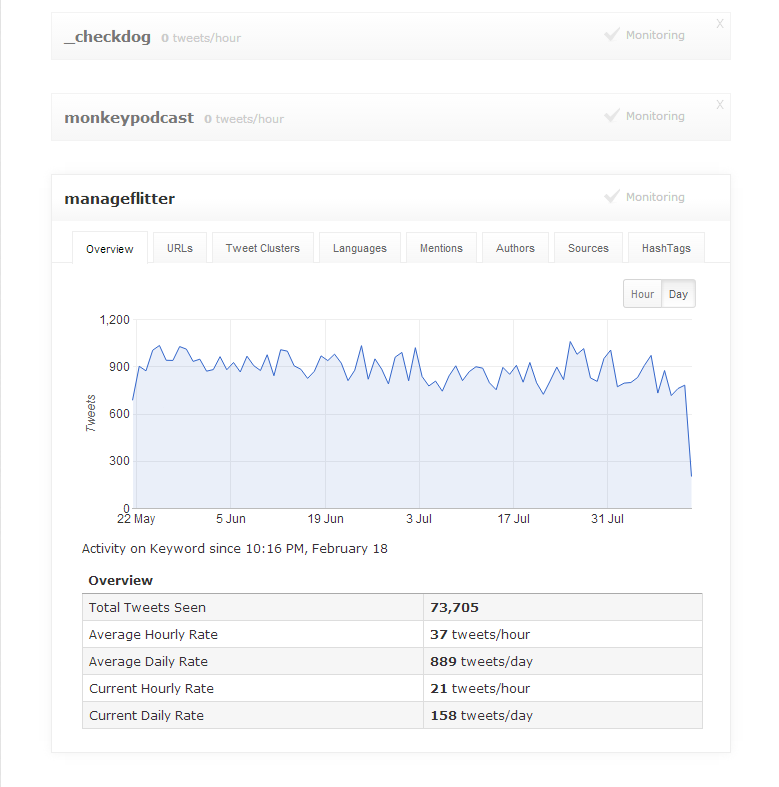This screenshot has width=779, height=787.
Task: Expand the monkeypodcast keyword header
Action: coord(391,117)
